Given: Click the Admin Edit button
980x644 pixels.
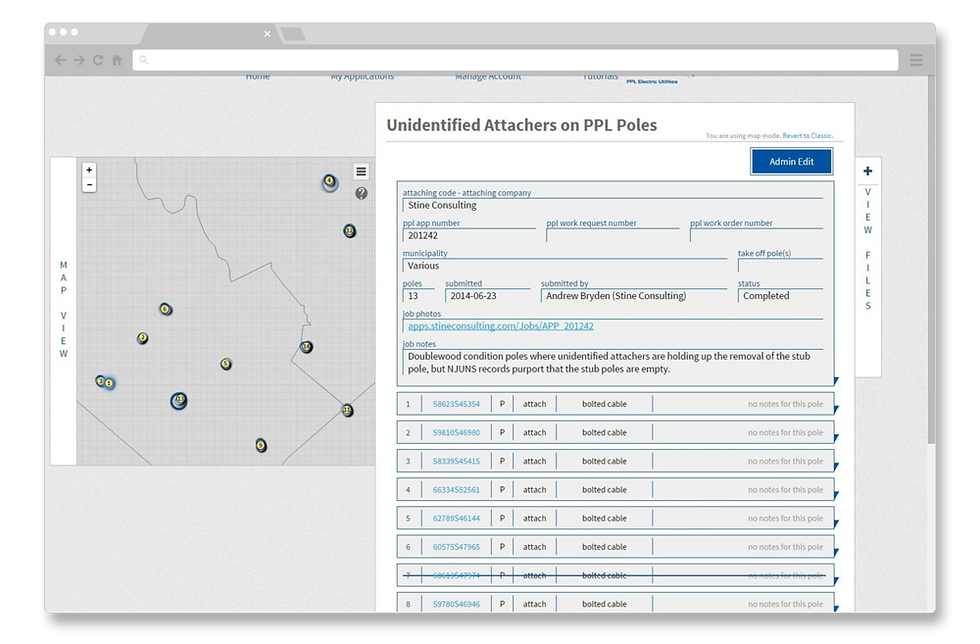Looking at the screenshot, I should (x=791, y=161).
